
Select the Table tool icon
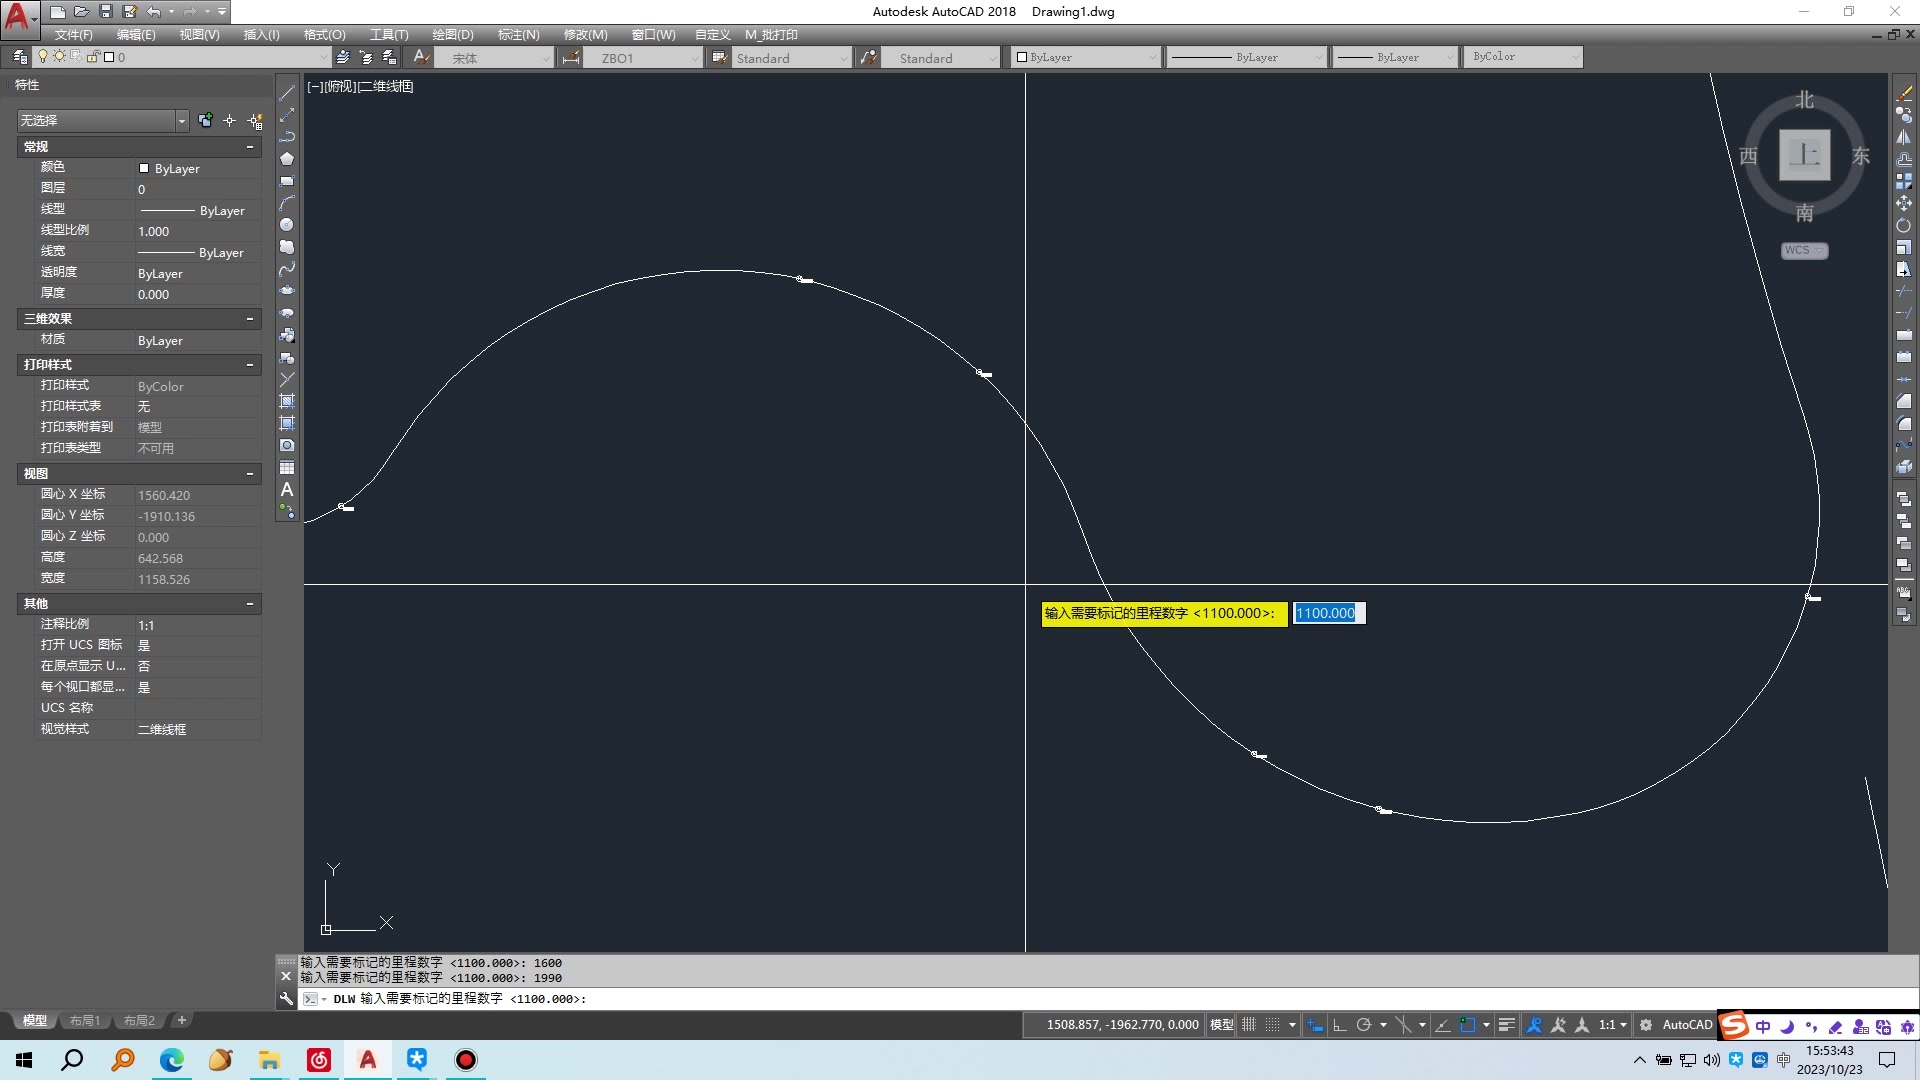click(287, 468)
